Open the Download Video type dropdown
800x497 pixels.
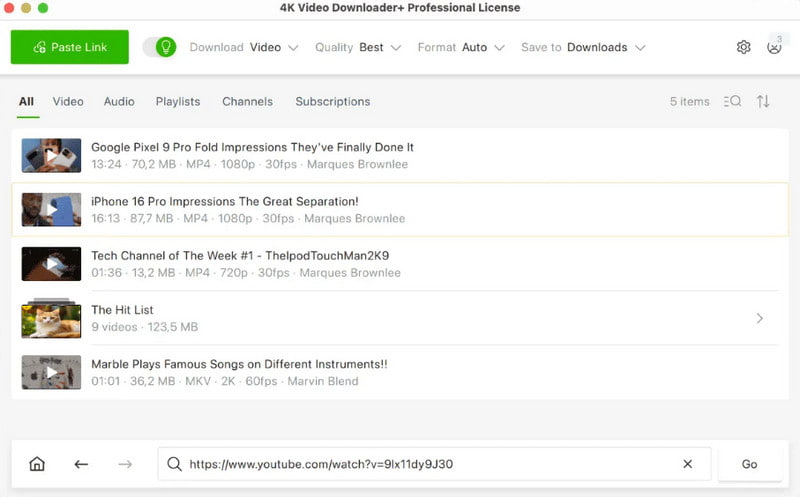pos(244,47)
